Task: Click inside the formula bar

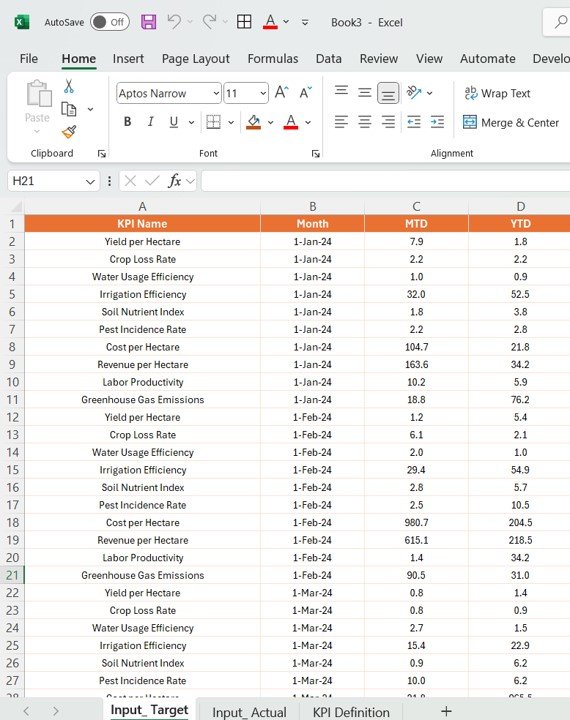Action: pos(386,181)
